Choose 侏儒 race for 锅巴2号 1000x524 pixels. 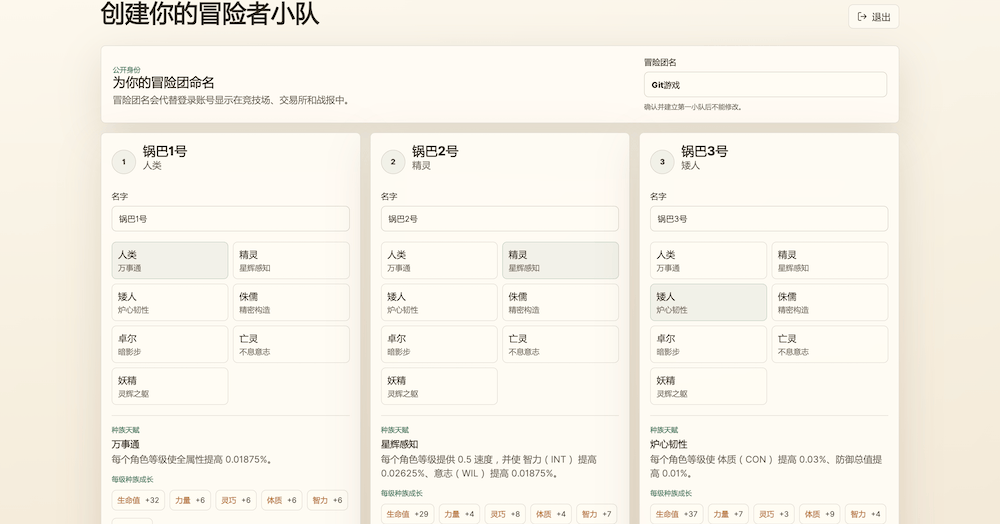click(x=560, y=302)
